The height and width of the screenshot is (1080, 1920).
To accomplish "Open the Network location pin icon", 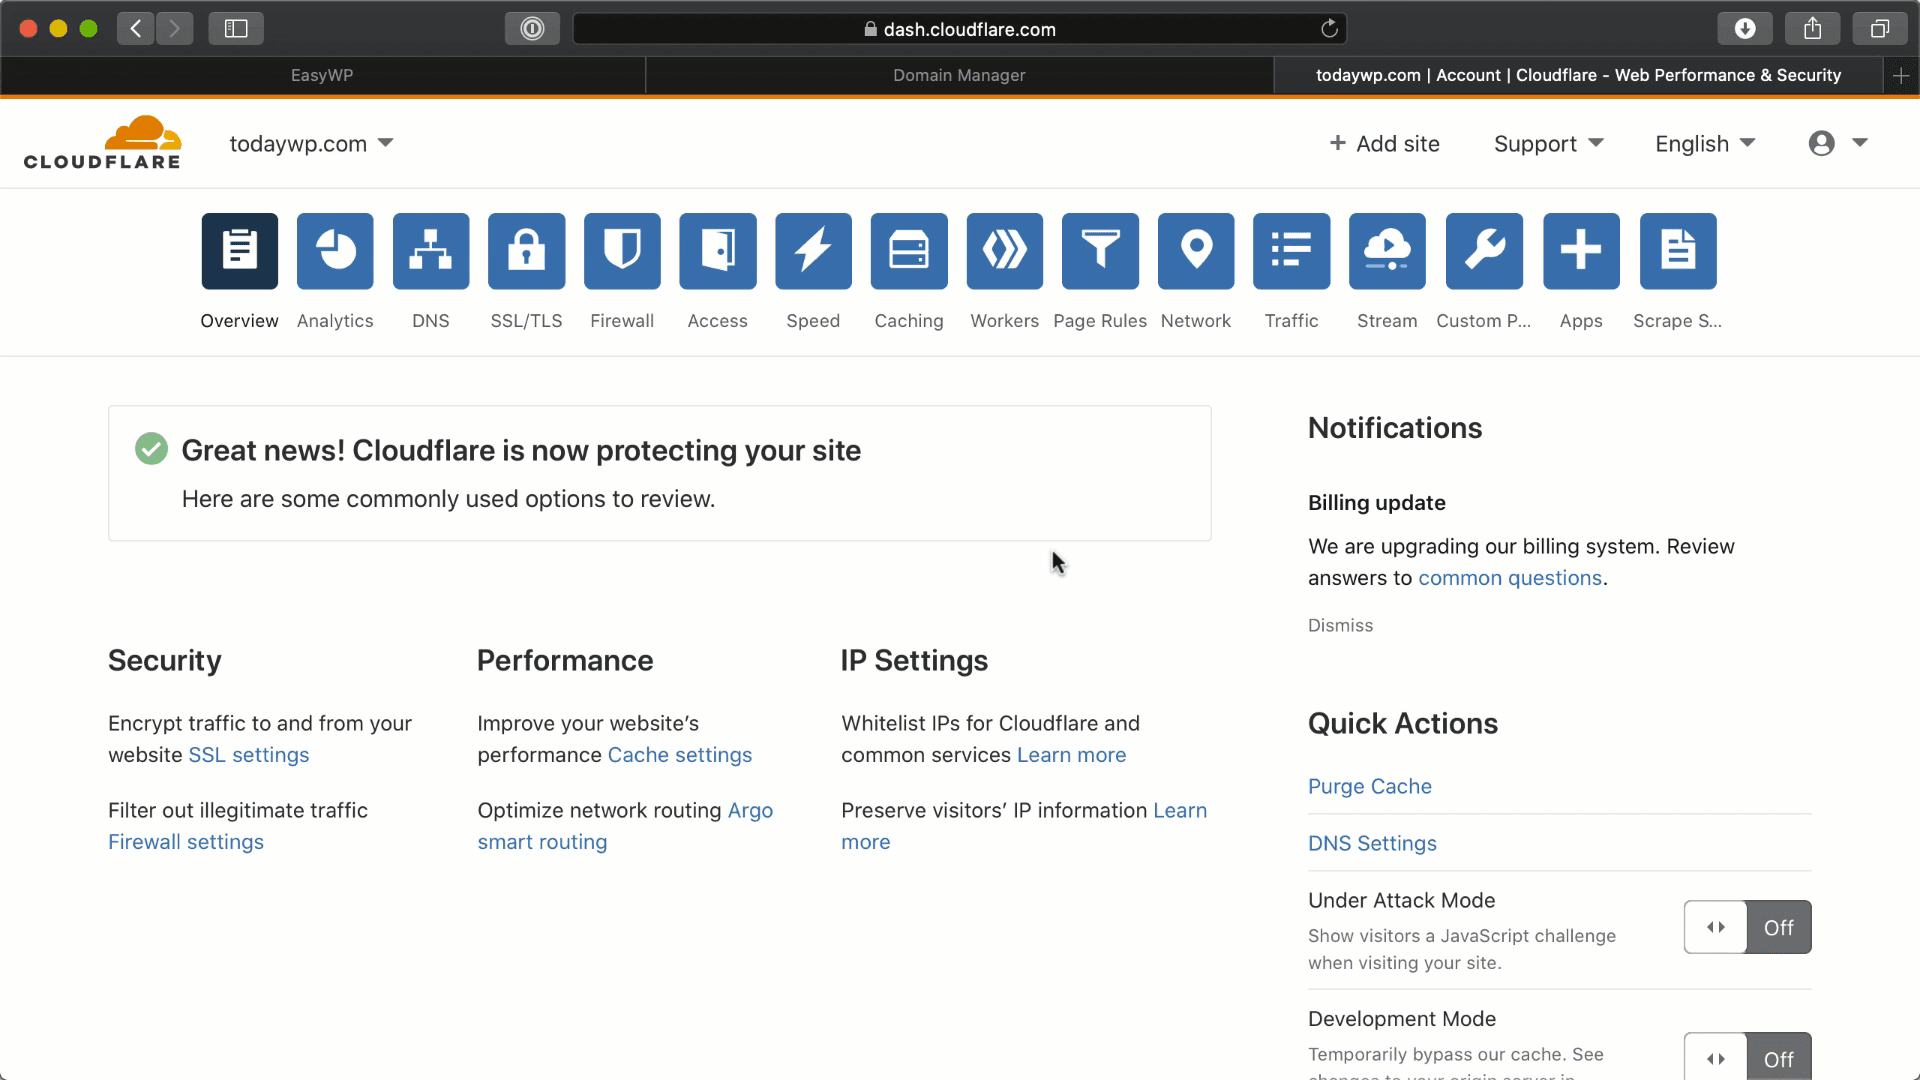I will point(1196,251).
